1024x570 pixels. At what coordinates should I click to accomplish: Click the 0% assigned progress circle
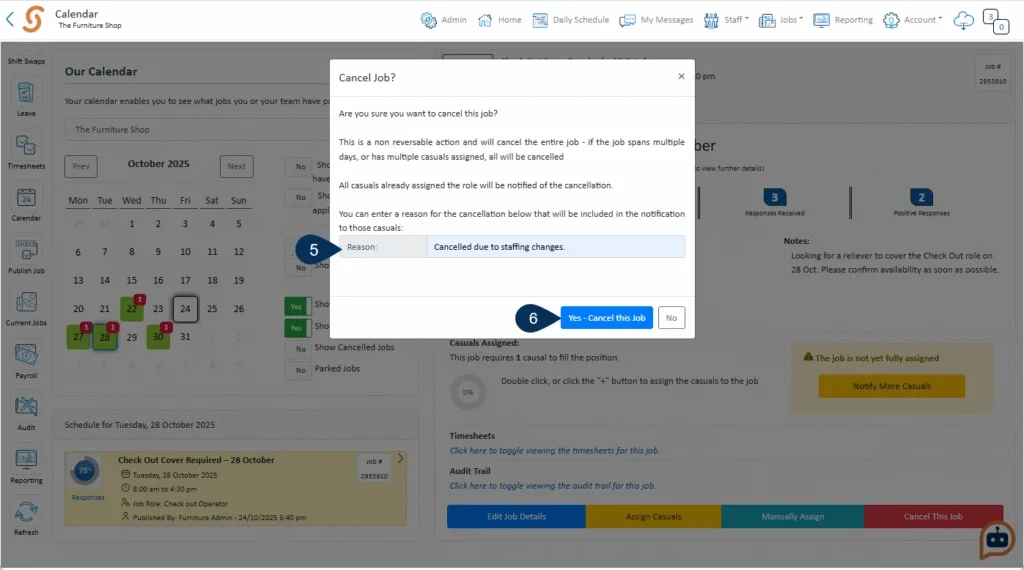[x=468, y=392]
